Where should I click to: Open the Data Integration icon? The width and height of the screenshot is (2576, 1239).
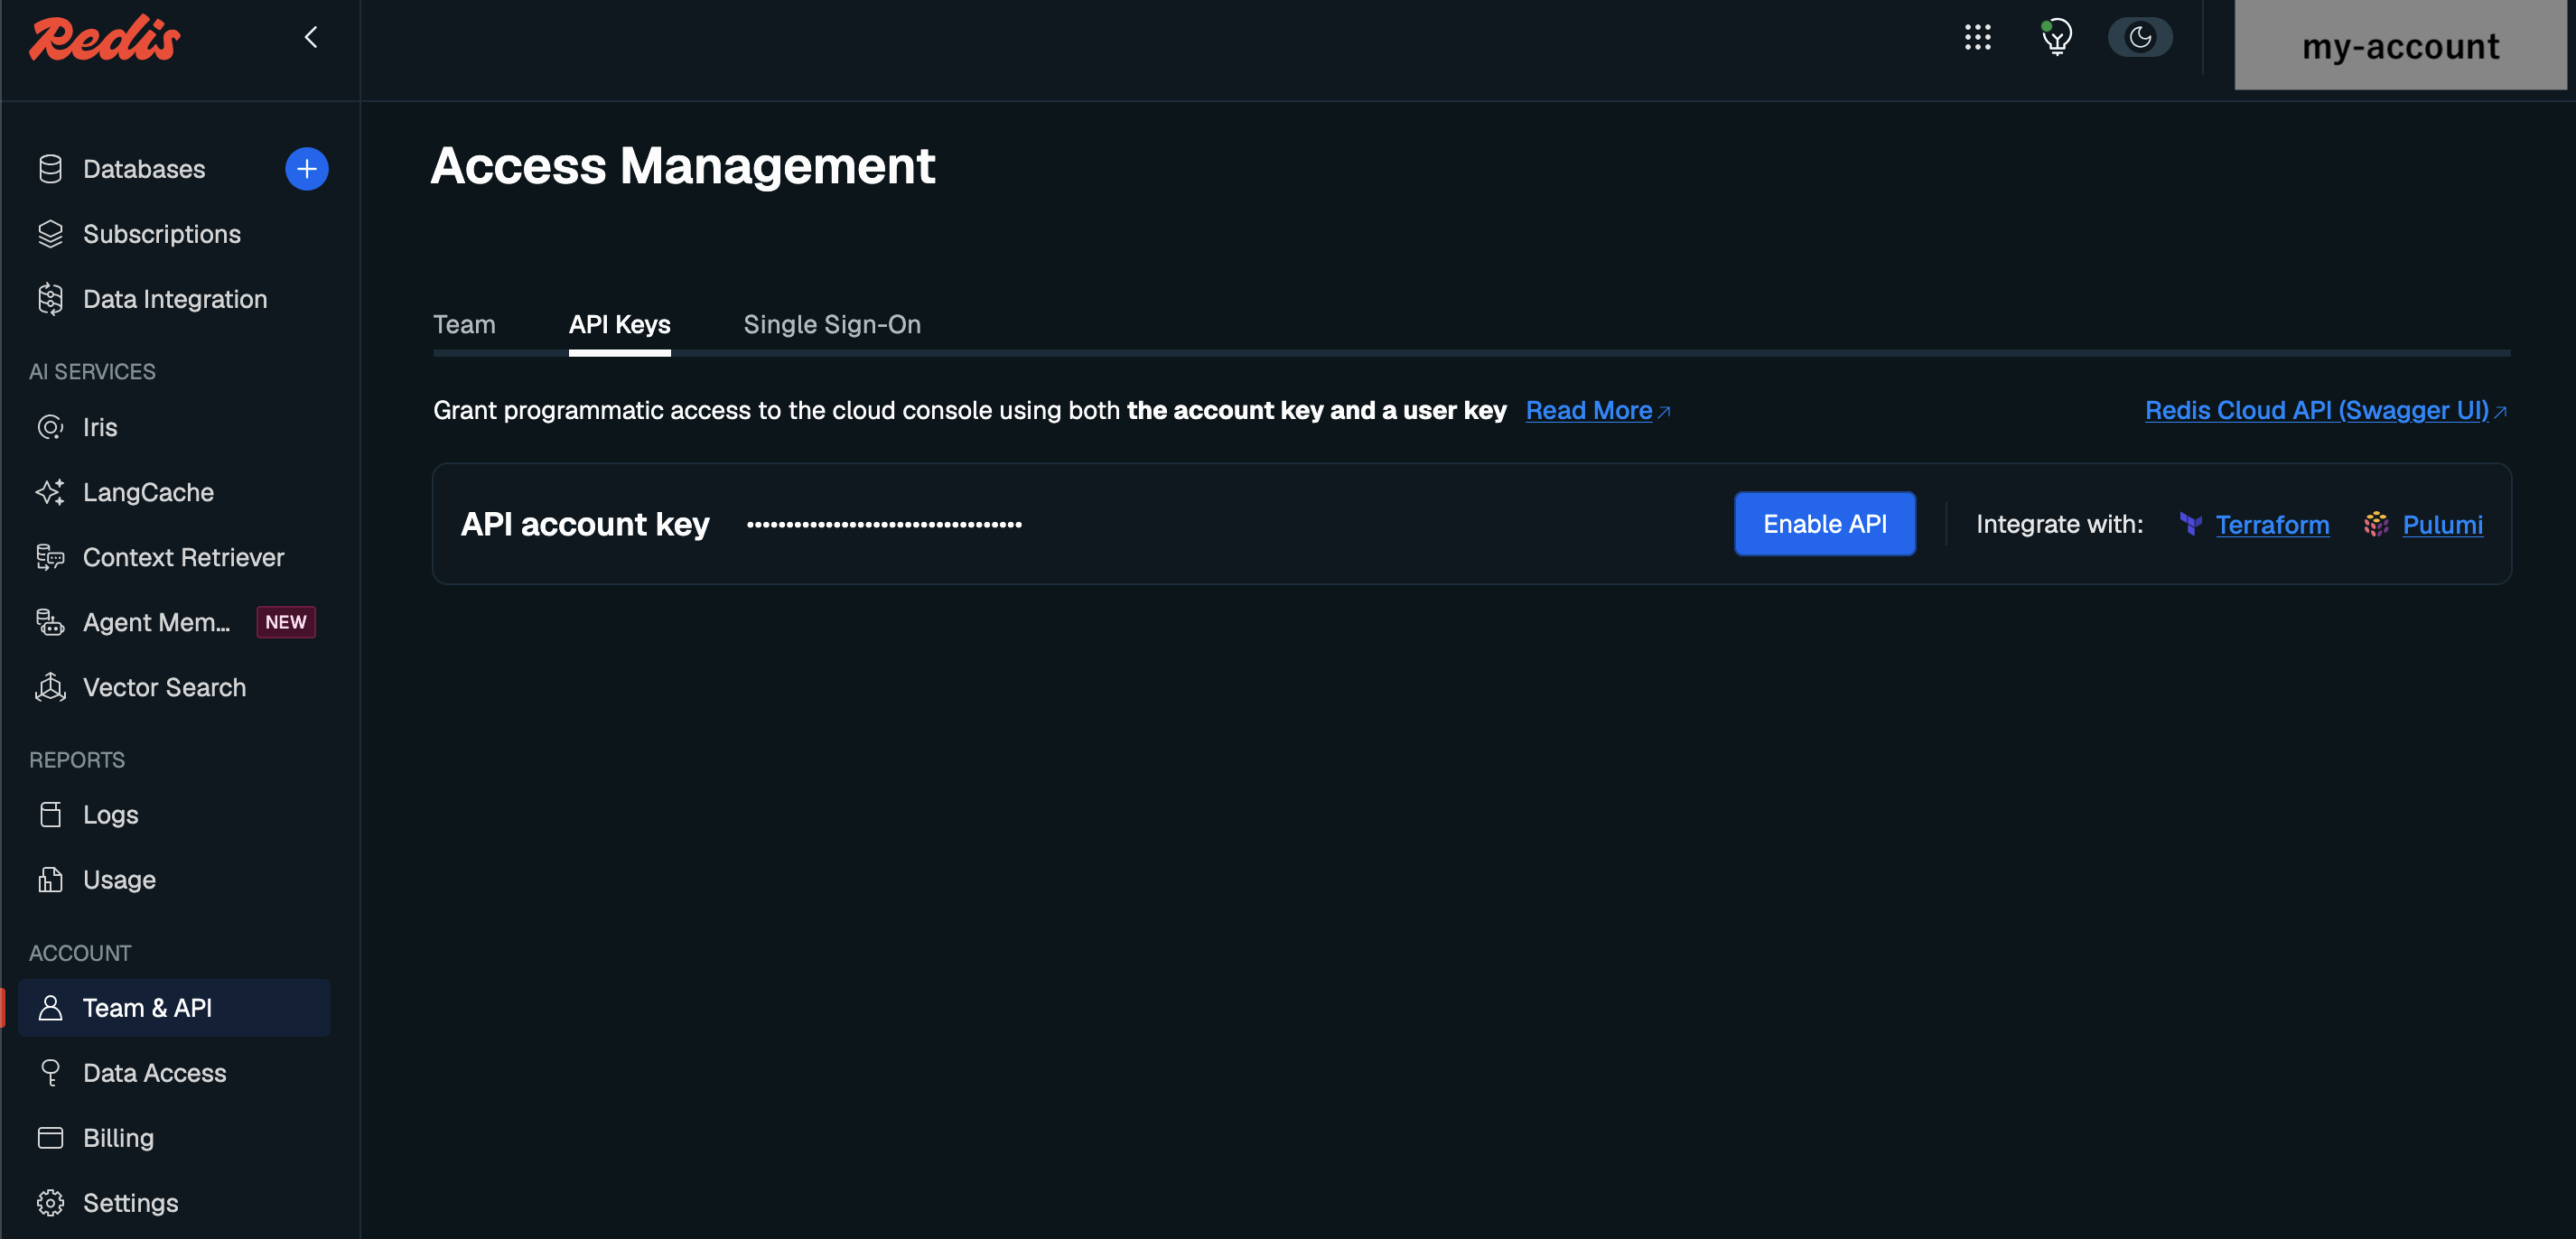(50, 299)
